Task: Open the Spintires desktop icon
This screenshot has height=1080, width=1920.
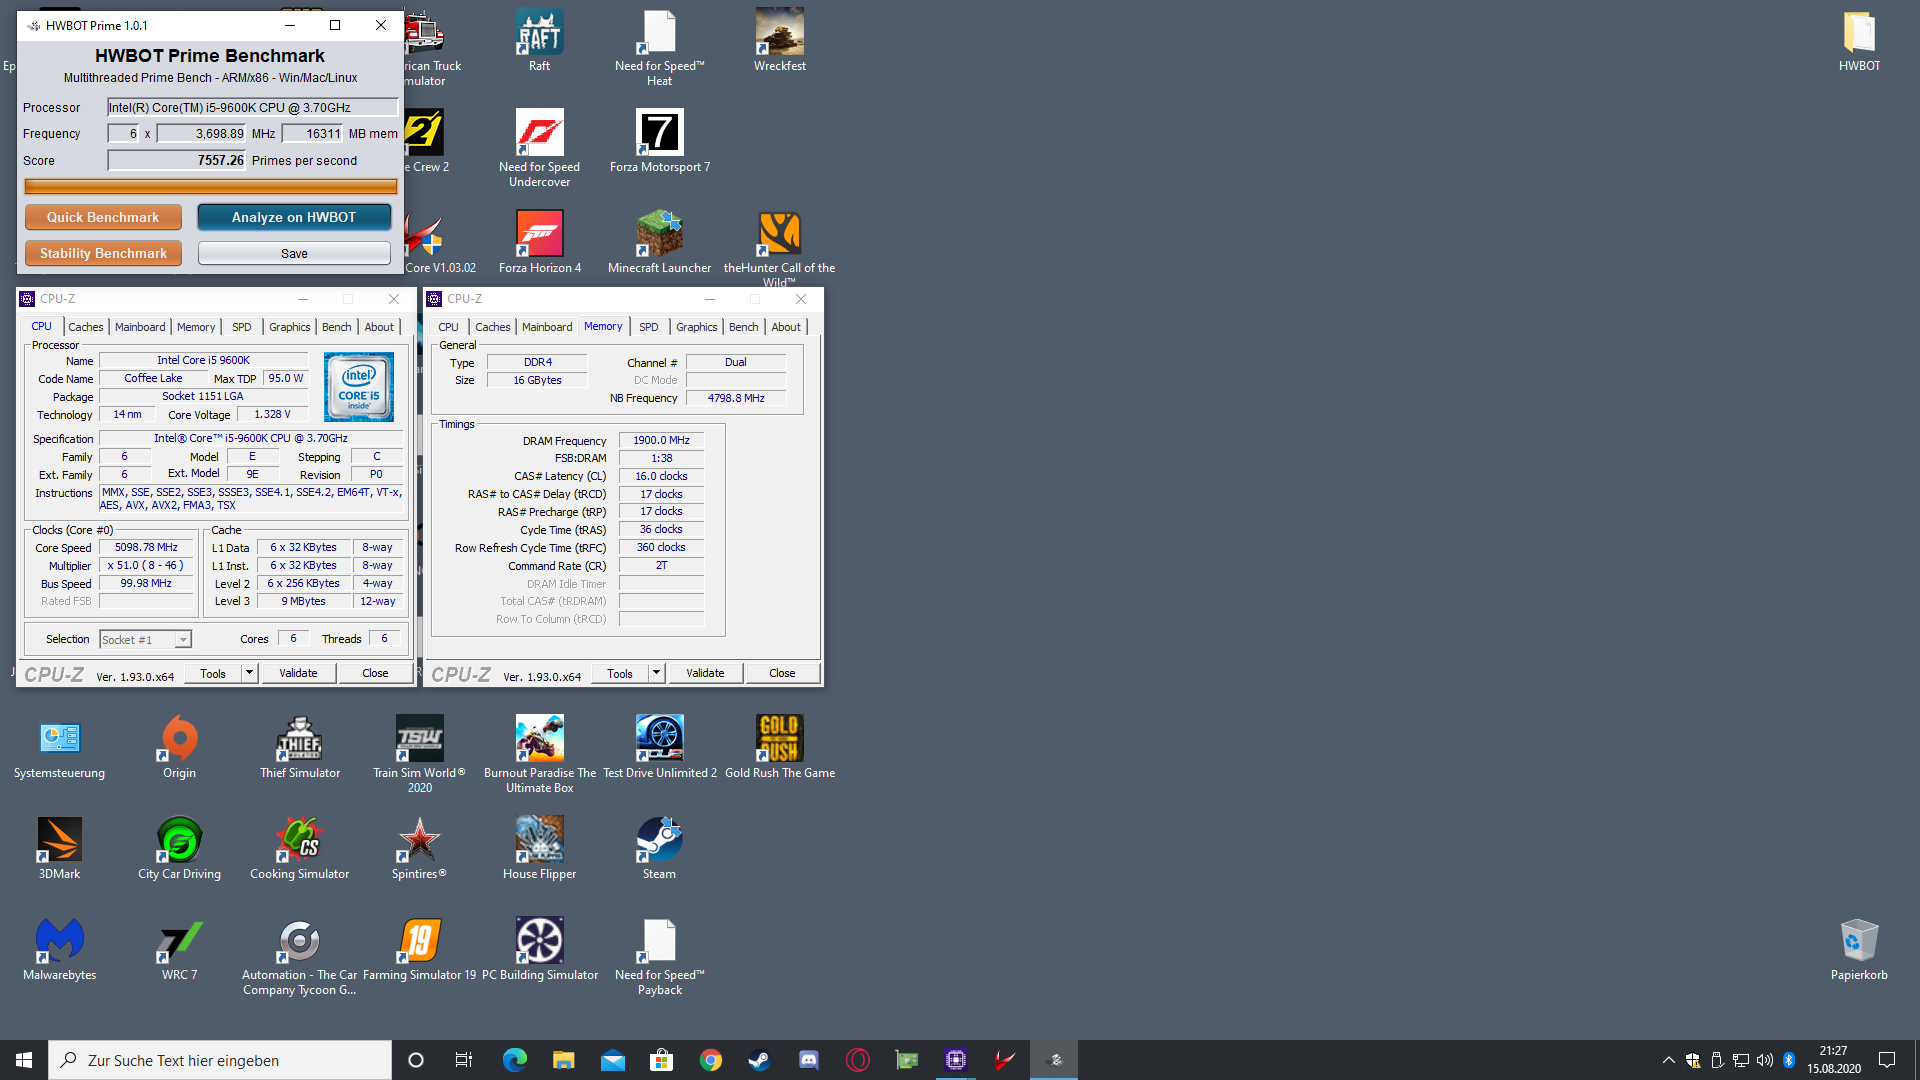Action: (419, 848)
